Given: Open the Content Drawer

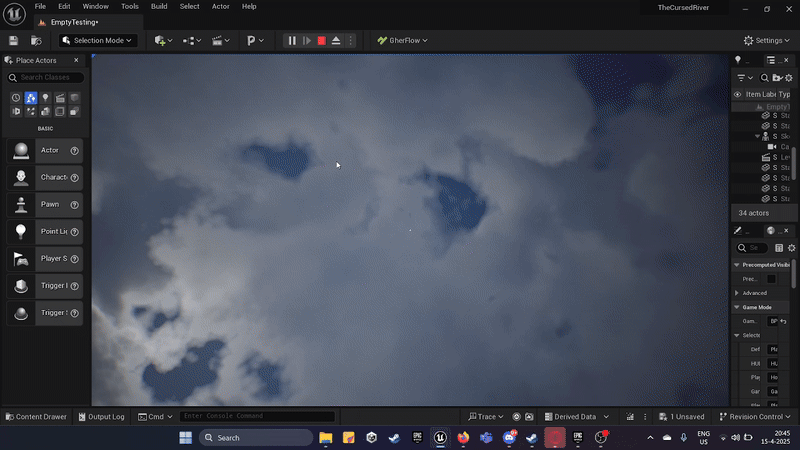Looking at the screenshot, I should [36, 416].
